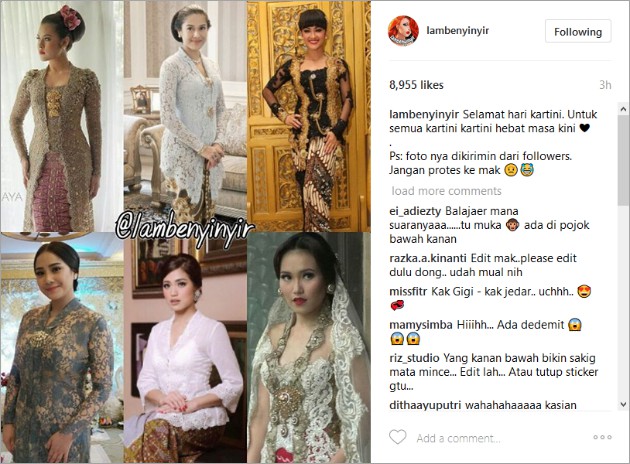
Task: Open mamysimba commenter profile
Action: point(421,325)
